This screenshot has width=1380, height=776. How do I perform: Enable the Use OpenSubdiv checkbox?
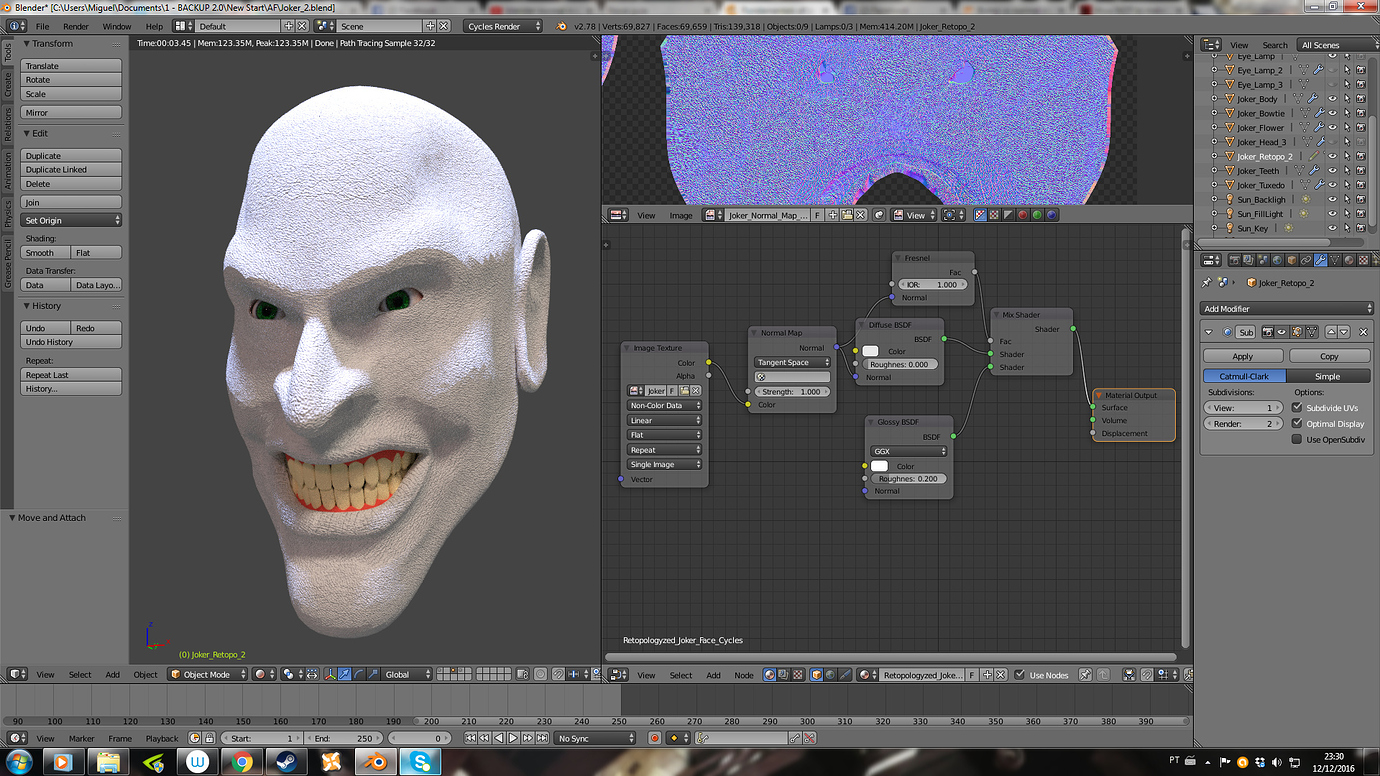tap(1297, 439)
